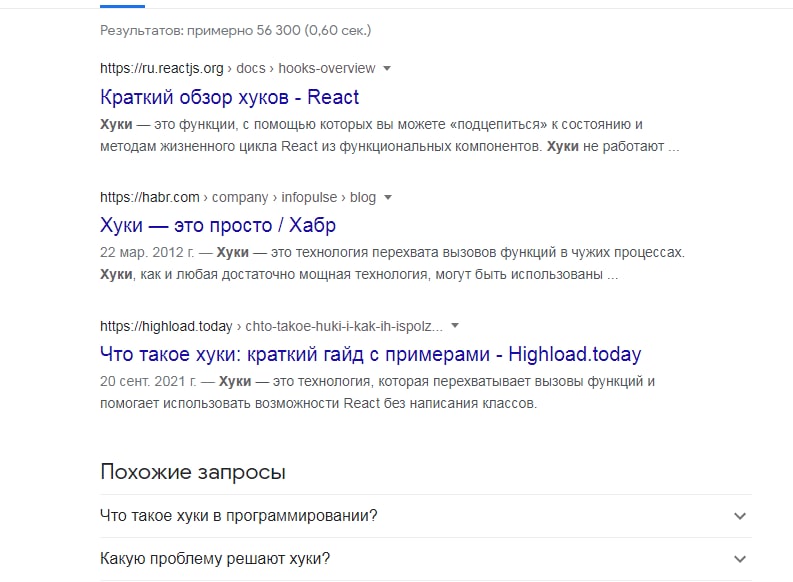793x582 pixels.
Task: Expand 'Что такое хуки в программировании?' question
Action: tap(426, 516)
